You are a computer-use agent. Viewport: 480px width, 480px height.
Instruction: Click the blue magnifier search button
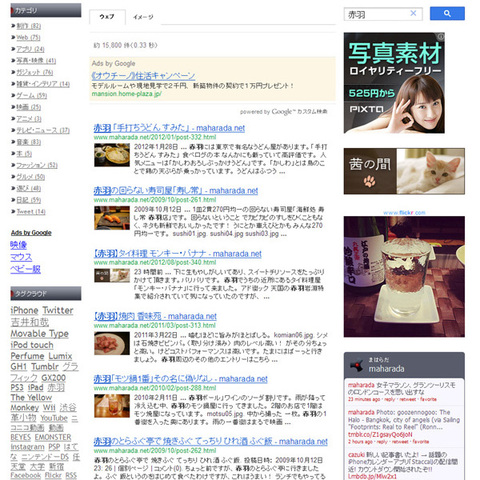[447, 13]
